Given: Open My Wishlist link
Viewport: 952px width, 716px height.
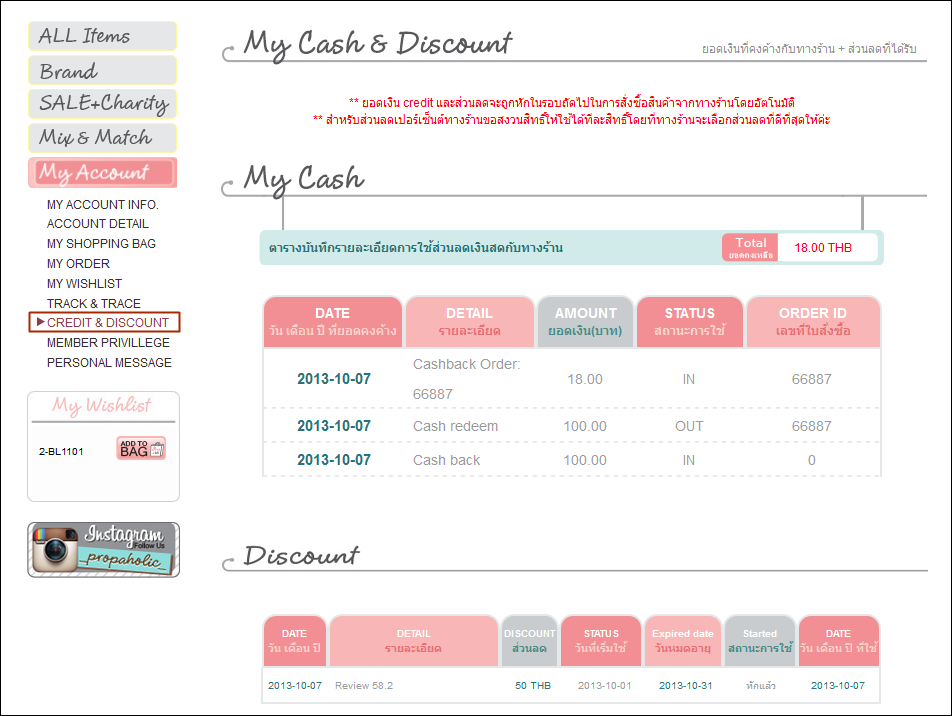Looking at the screenshot, I should pos(84,284).
